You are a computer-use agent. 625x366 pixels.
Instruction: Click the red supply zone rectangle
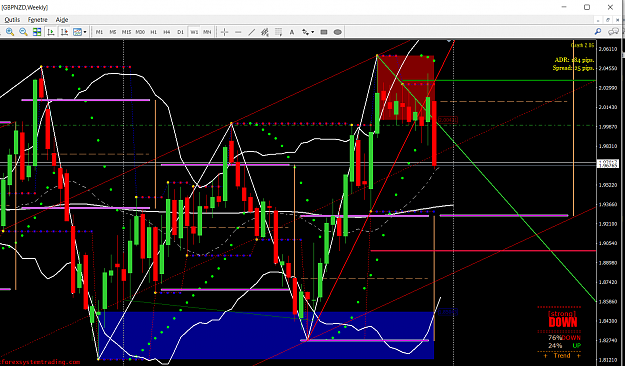click(405, 88)
